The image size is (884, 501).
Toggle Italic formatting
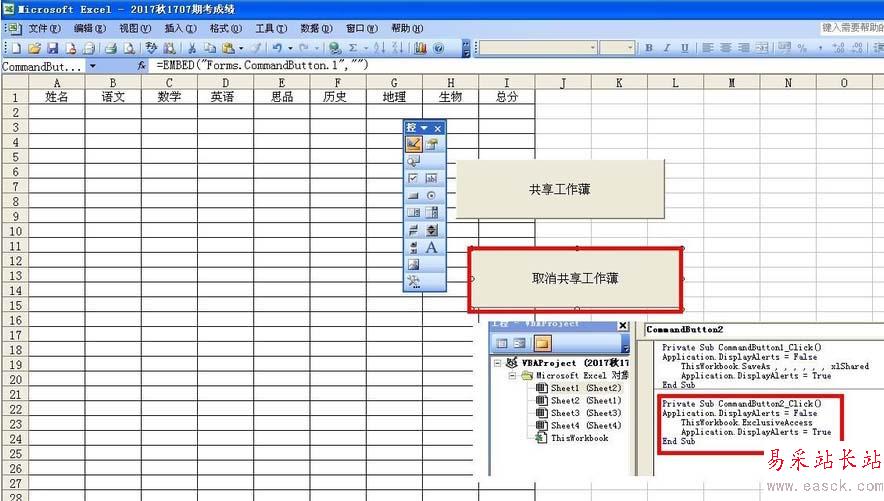pos(667,48)
